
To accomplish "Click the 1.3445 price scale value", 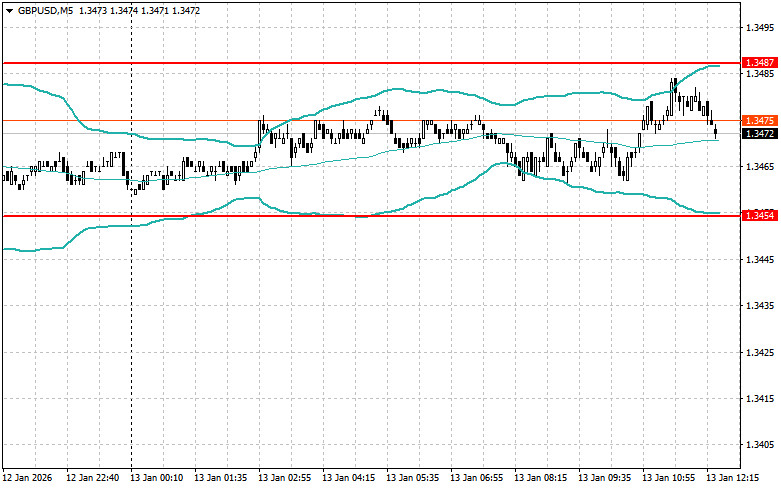I will click(760, 259).
